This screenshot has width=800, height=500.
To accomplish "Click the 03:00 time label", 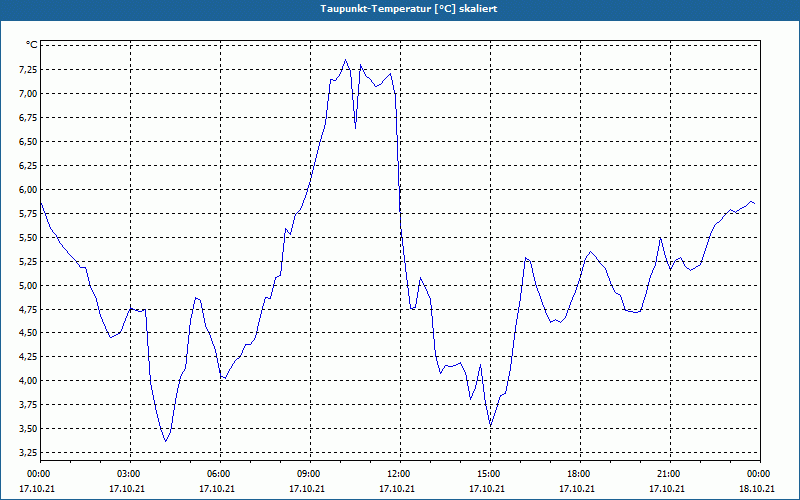I will pos(131,473).
